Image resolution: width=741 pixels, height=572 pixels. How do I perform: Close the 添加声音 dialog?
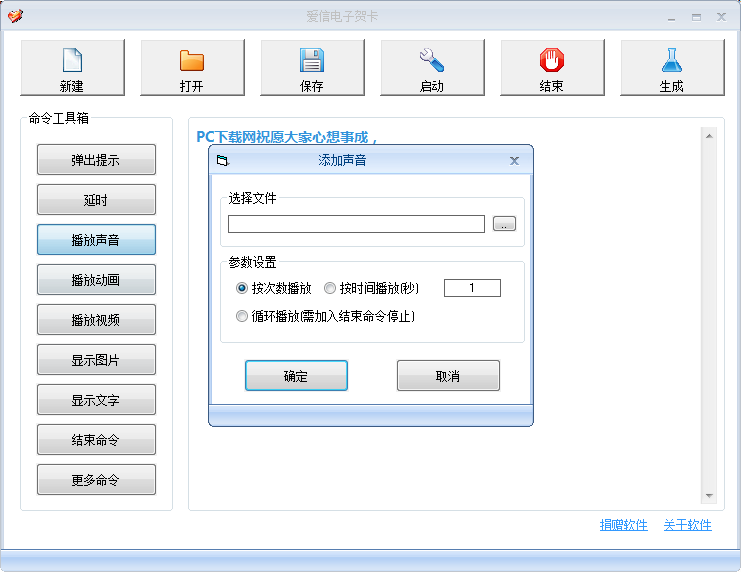(x=515, y=161)
